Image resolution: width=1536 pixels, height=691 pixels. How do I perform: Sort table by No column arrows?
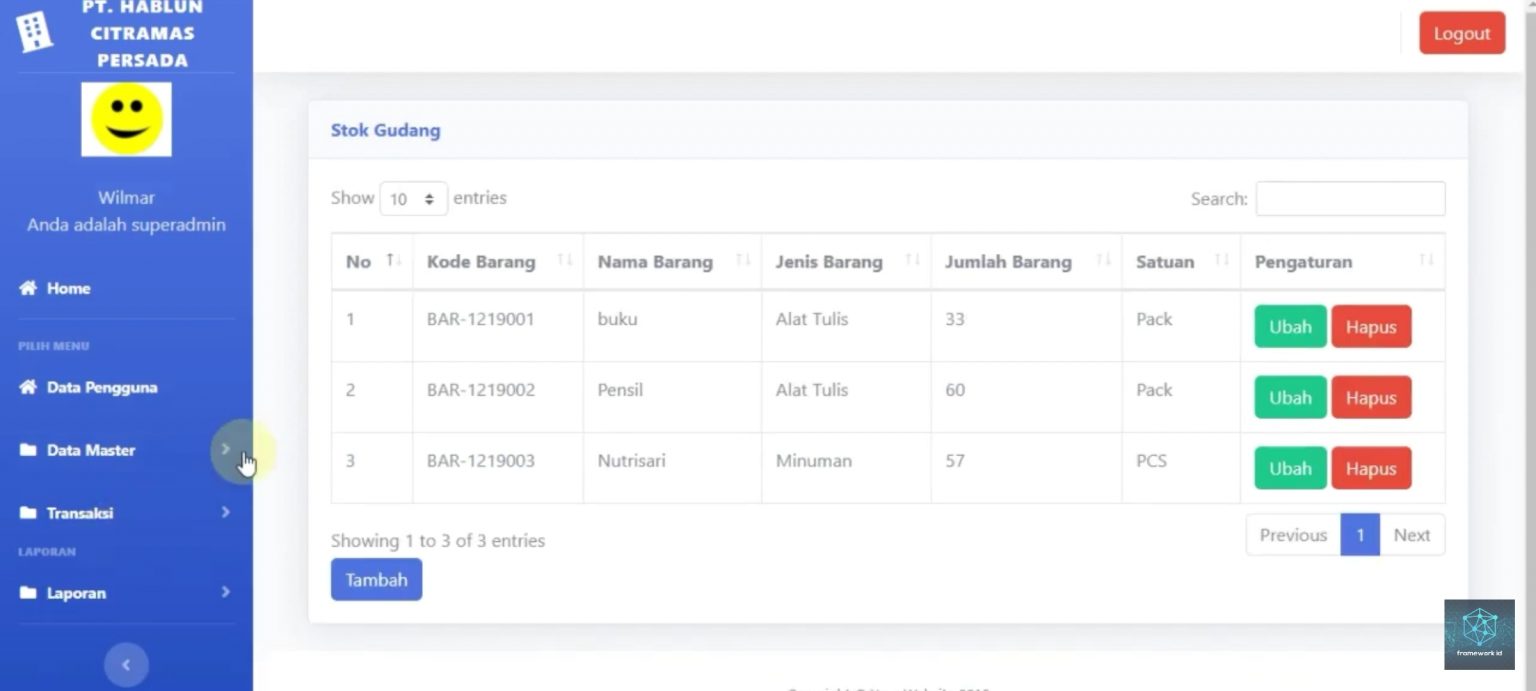[x=395, y=261]
